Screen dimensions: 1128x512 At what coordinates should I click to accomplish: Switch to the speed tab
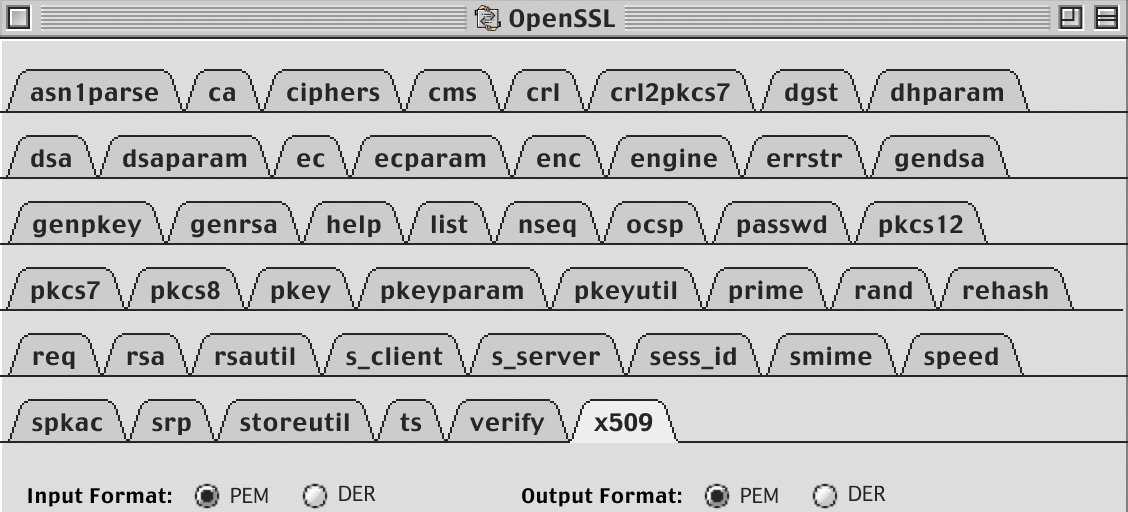pos(962,356)
